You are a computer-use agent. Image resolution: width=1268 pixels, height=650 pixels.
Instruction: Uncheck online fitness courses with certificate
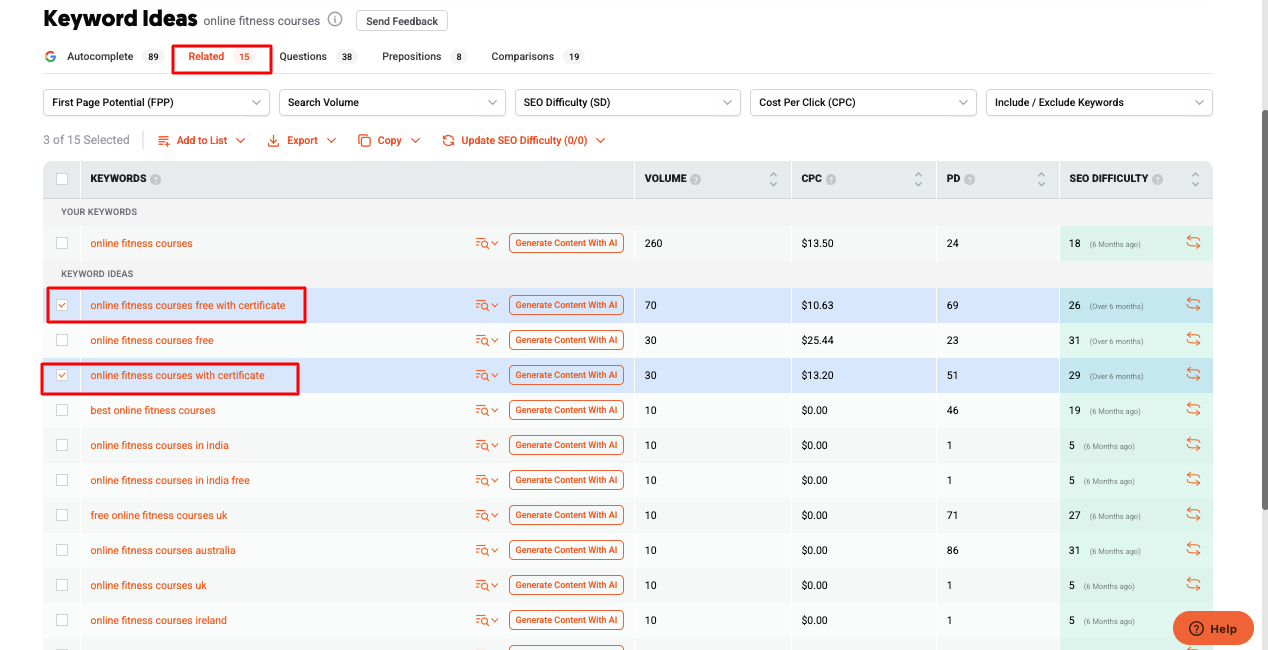pos(62,375)
